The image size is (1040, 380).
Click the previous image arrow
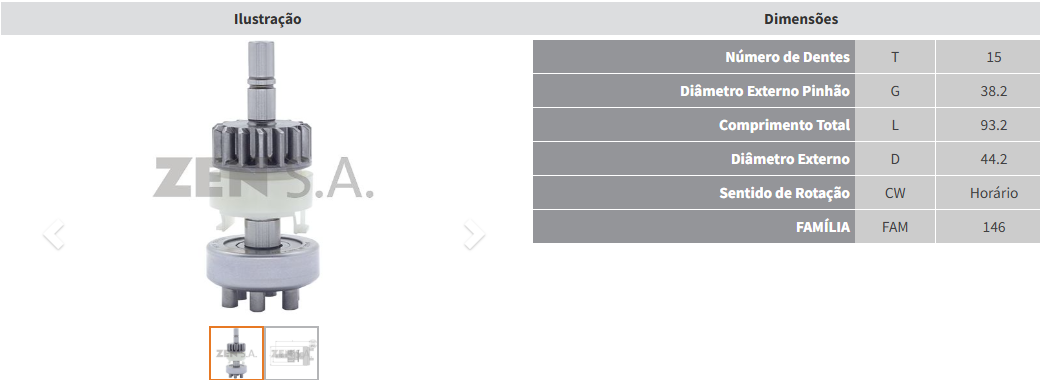coord(54,234)
